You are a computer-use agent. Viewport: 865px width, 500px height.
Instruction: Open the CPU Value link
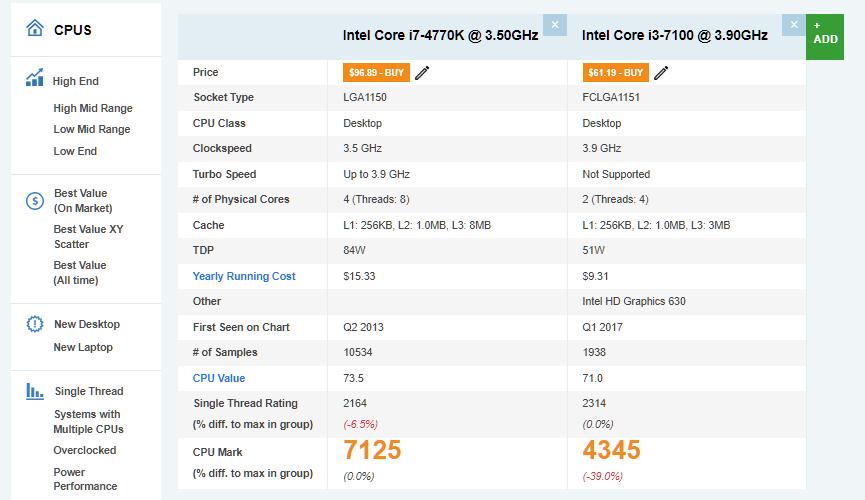219,378
